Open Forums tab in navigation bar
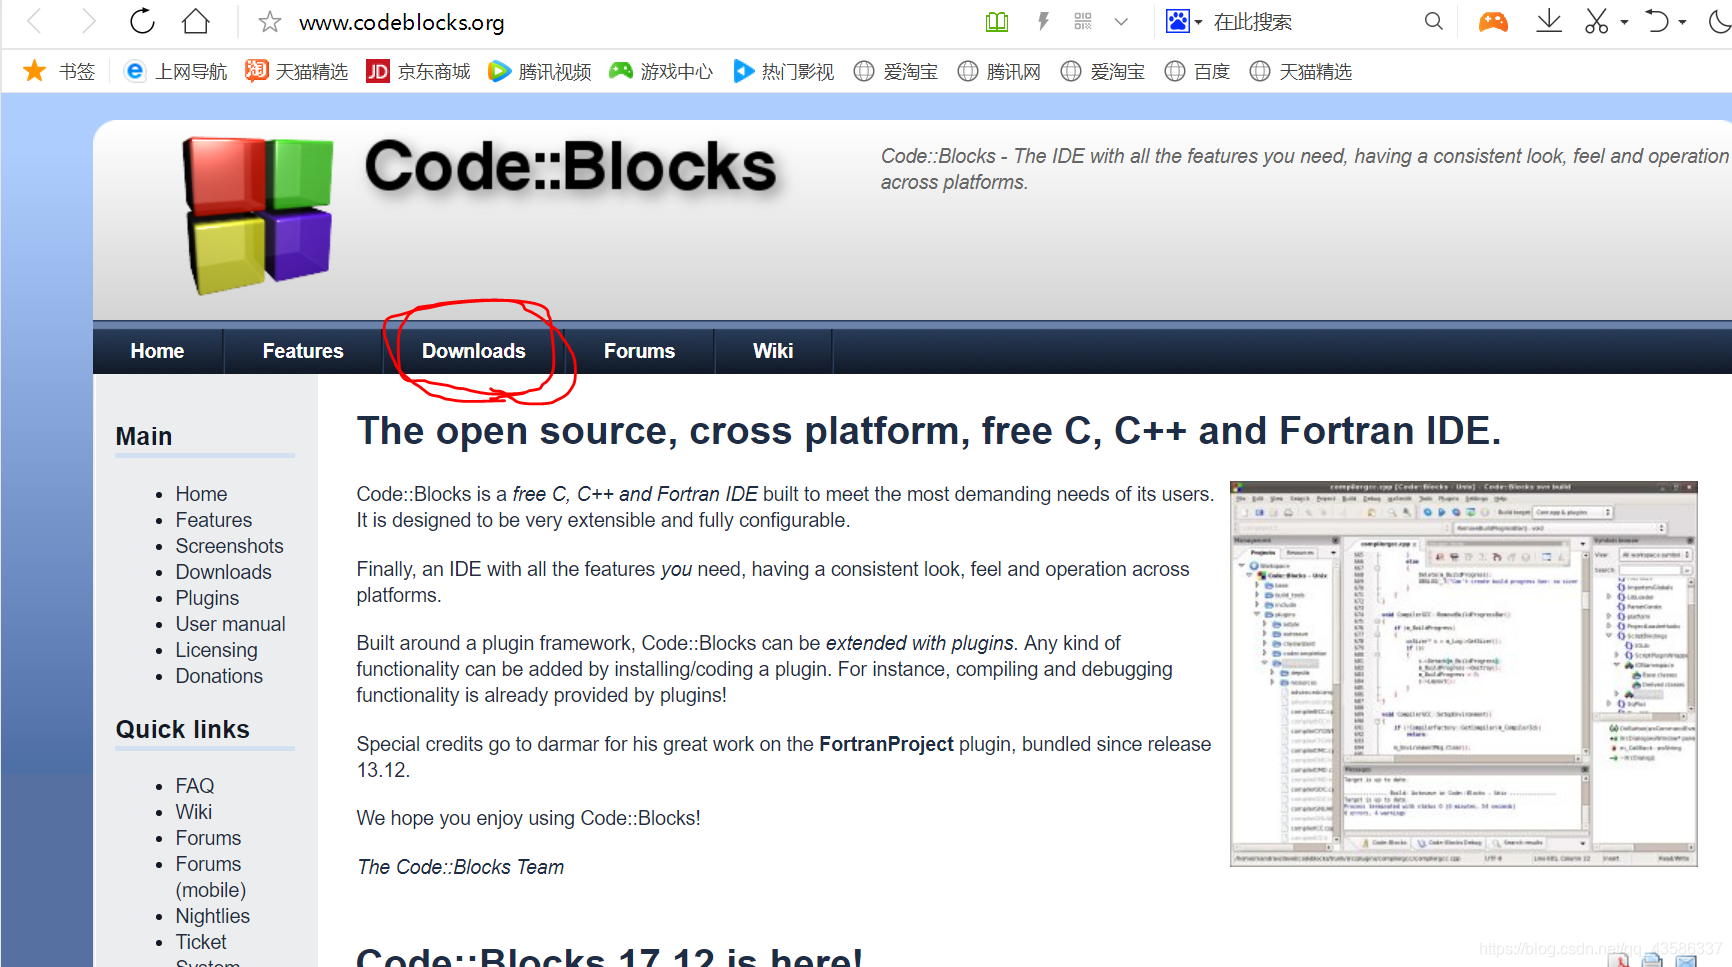This screenshot has height=967, width=1732. (x=639, y=351)
